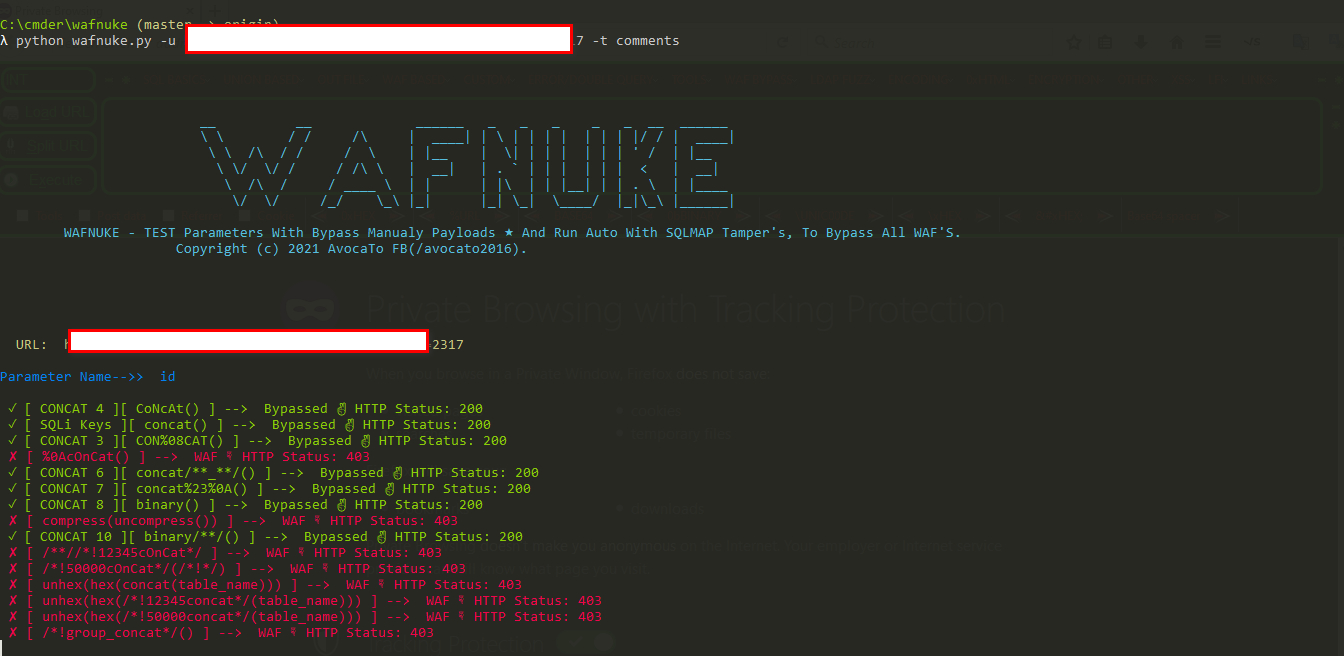Viewport: 1344px width, 656px height.
Task: Click the CONCAT 6 concat/**_**/() result
Action: click(273, 473)
